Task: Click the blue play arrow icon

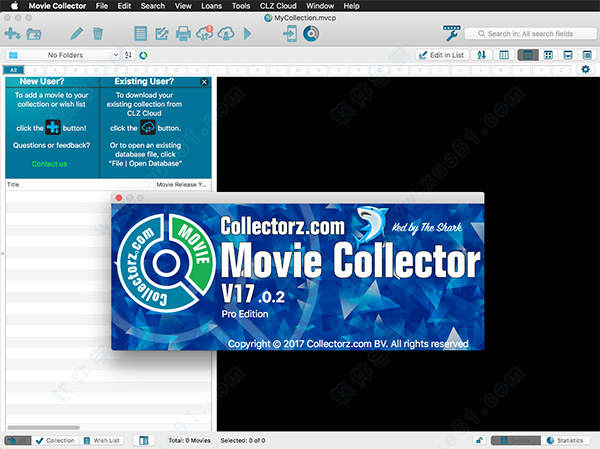Action: [248, 34]
